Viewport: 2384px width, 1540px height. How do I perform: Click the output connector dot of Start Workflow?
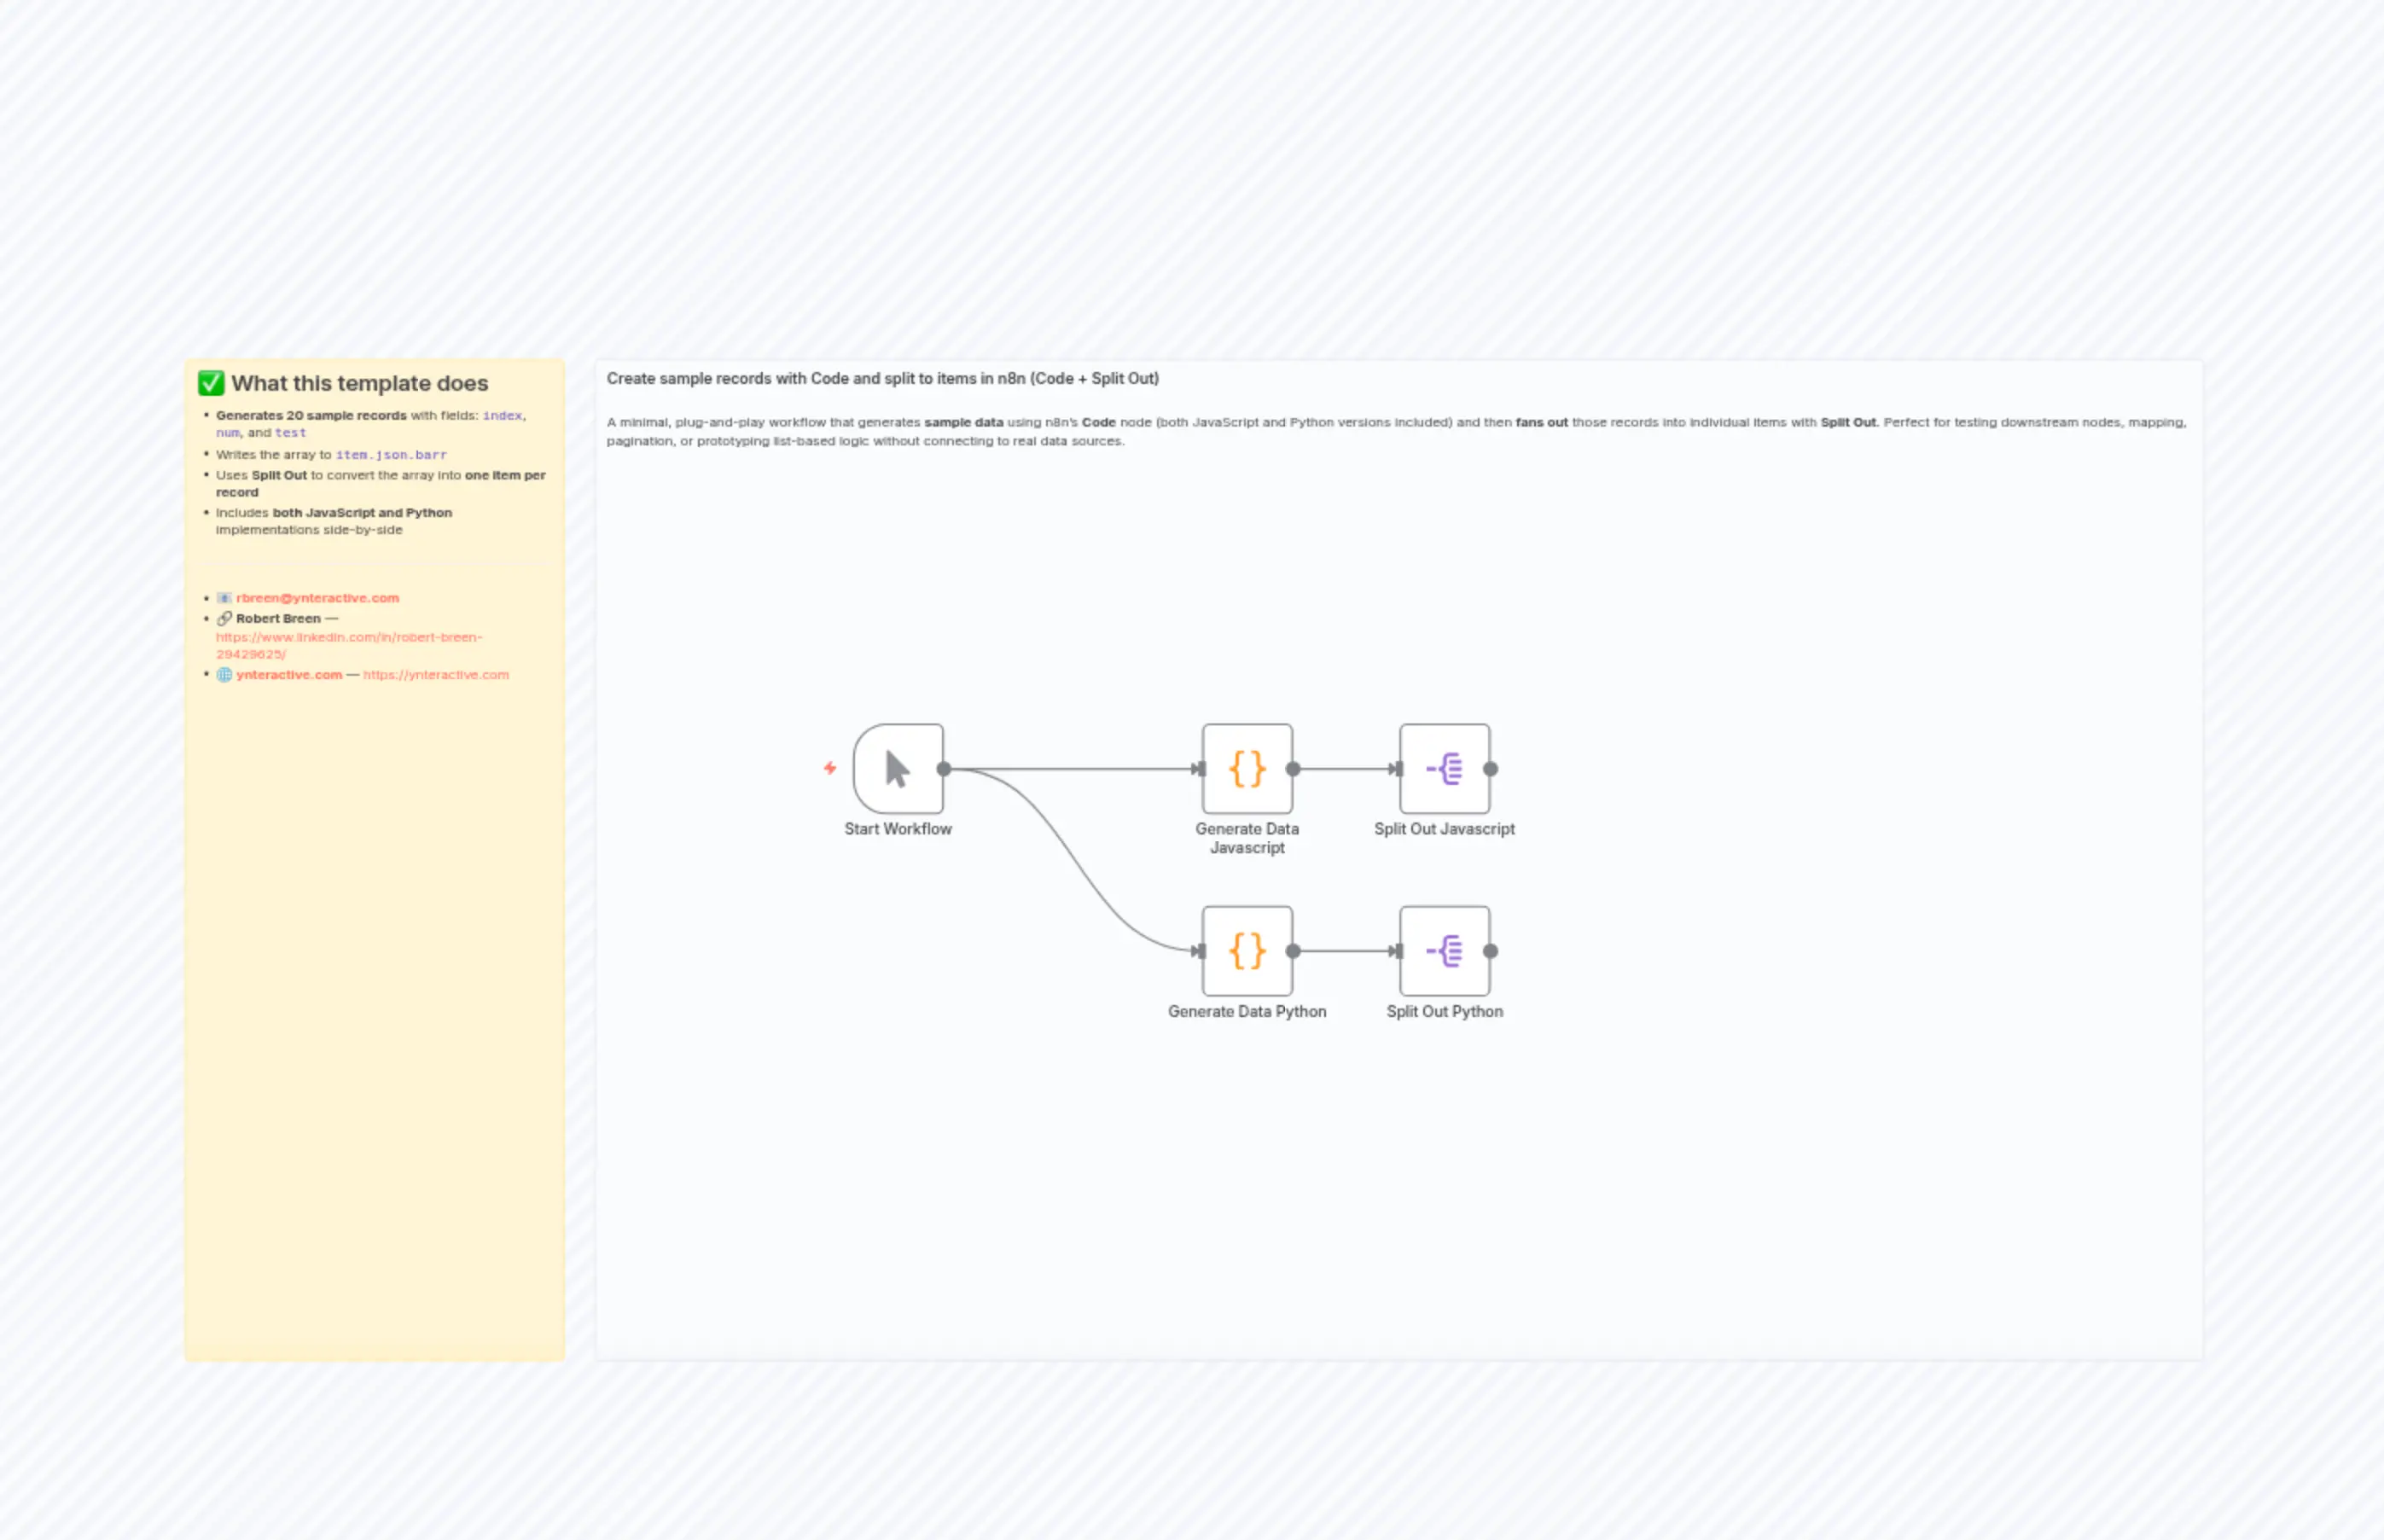point(945,769)
